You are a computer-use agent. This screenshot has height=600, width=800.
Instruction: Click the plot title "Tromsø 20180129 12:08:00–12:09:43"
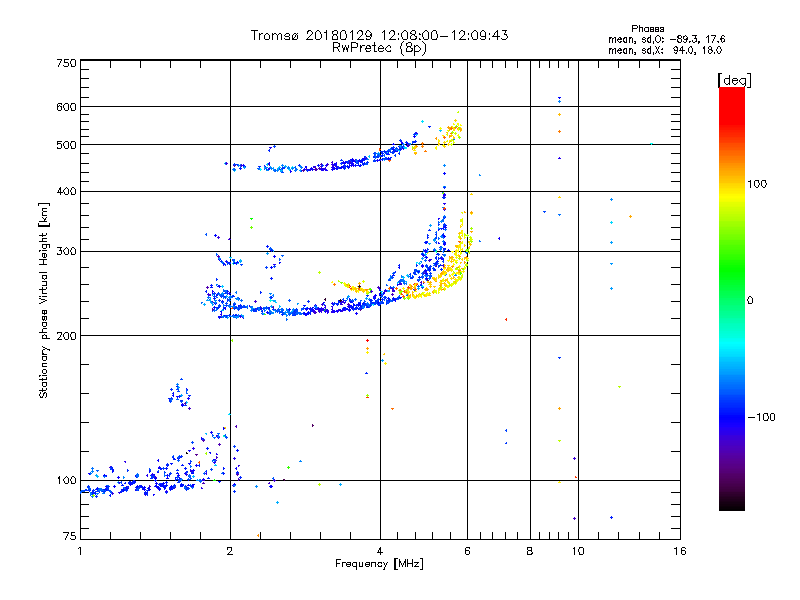pos(380,35)
